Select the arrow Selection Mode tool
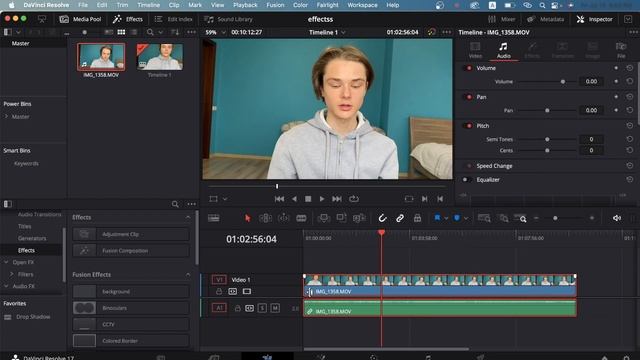This screenshot has height=360, width=640. point(247,218)
